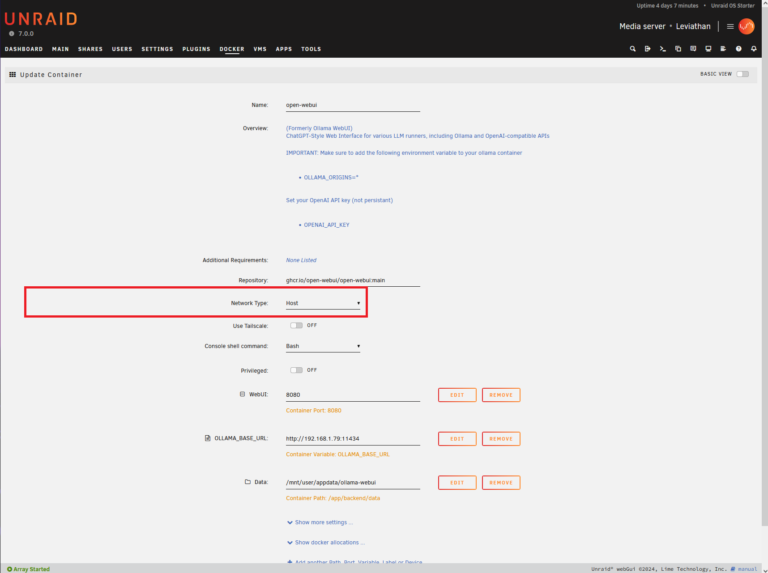The width and height of the screenshot is (768, 573).
Task: Click the orange Unraid account avatar icon
Action: (746, 26)
